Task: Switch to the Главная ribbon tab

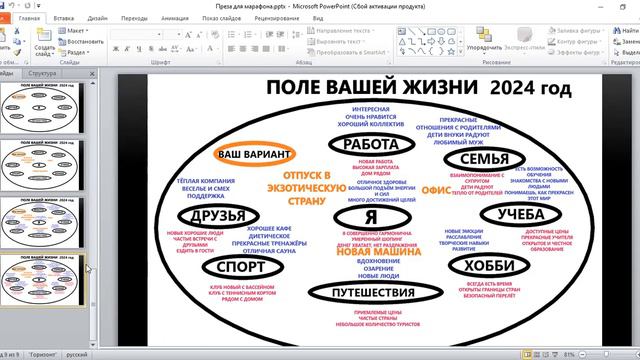Action: (29, 18)
